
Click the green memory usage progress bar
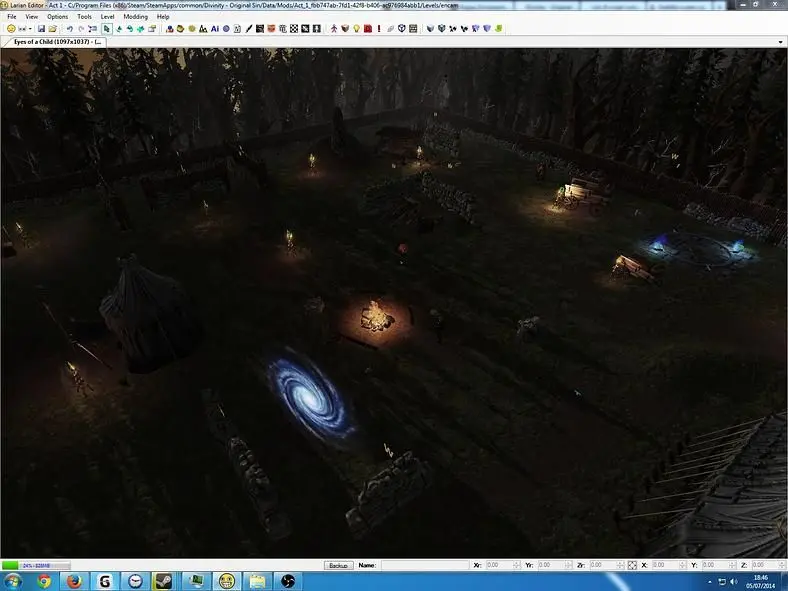(x=36, y=565)
